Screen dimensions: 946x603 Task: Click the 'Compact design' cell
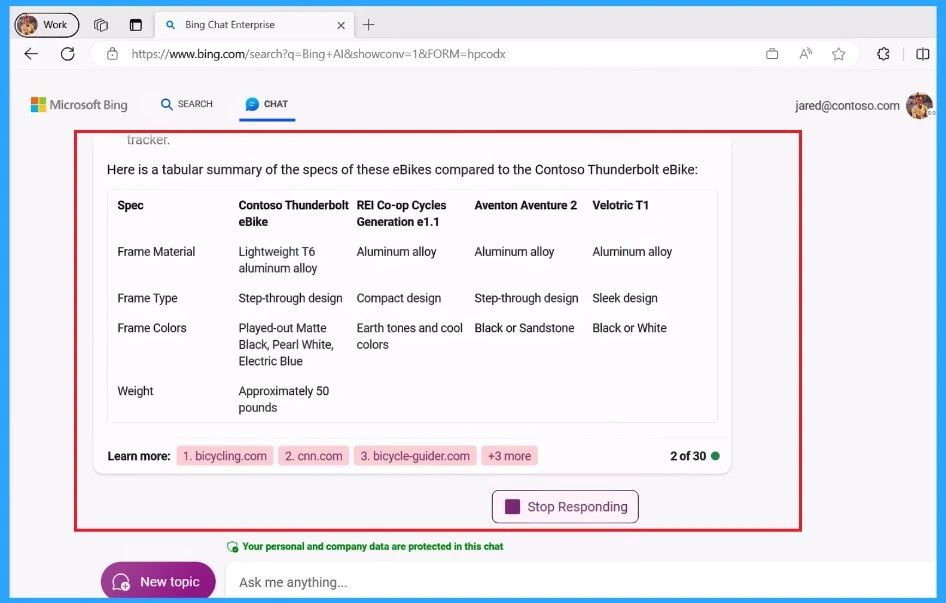click(x=399, y=298)
